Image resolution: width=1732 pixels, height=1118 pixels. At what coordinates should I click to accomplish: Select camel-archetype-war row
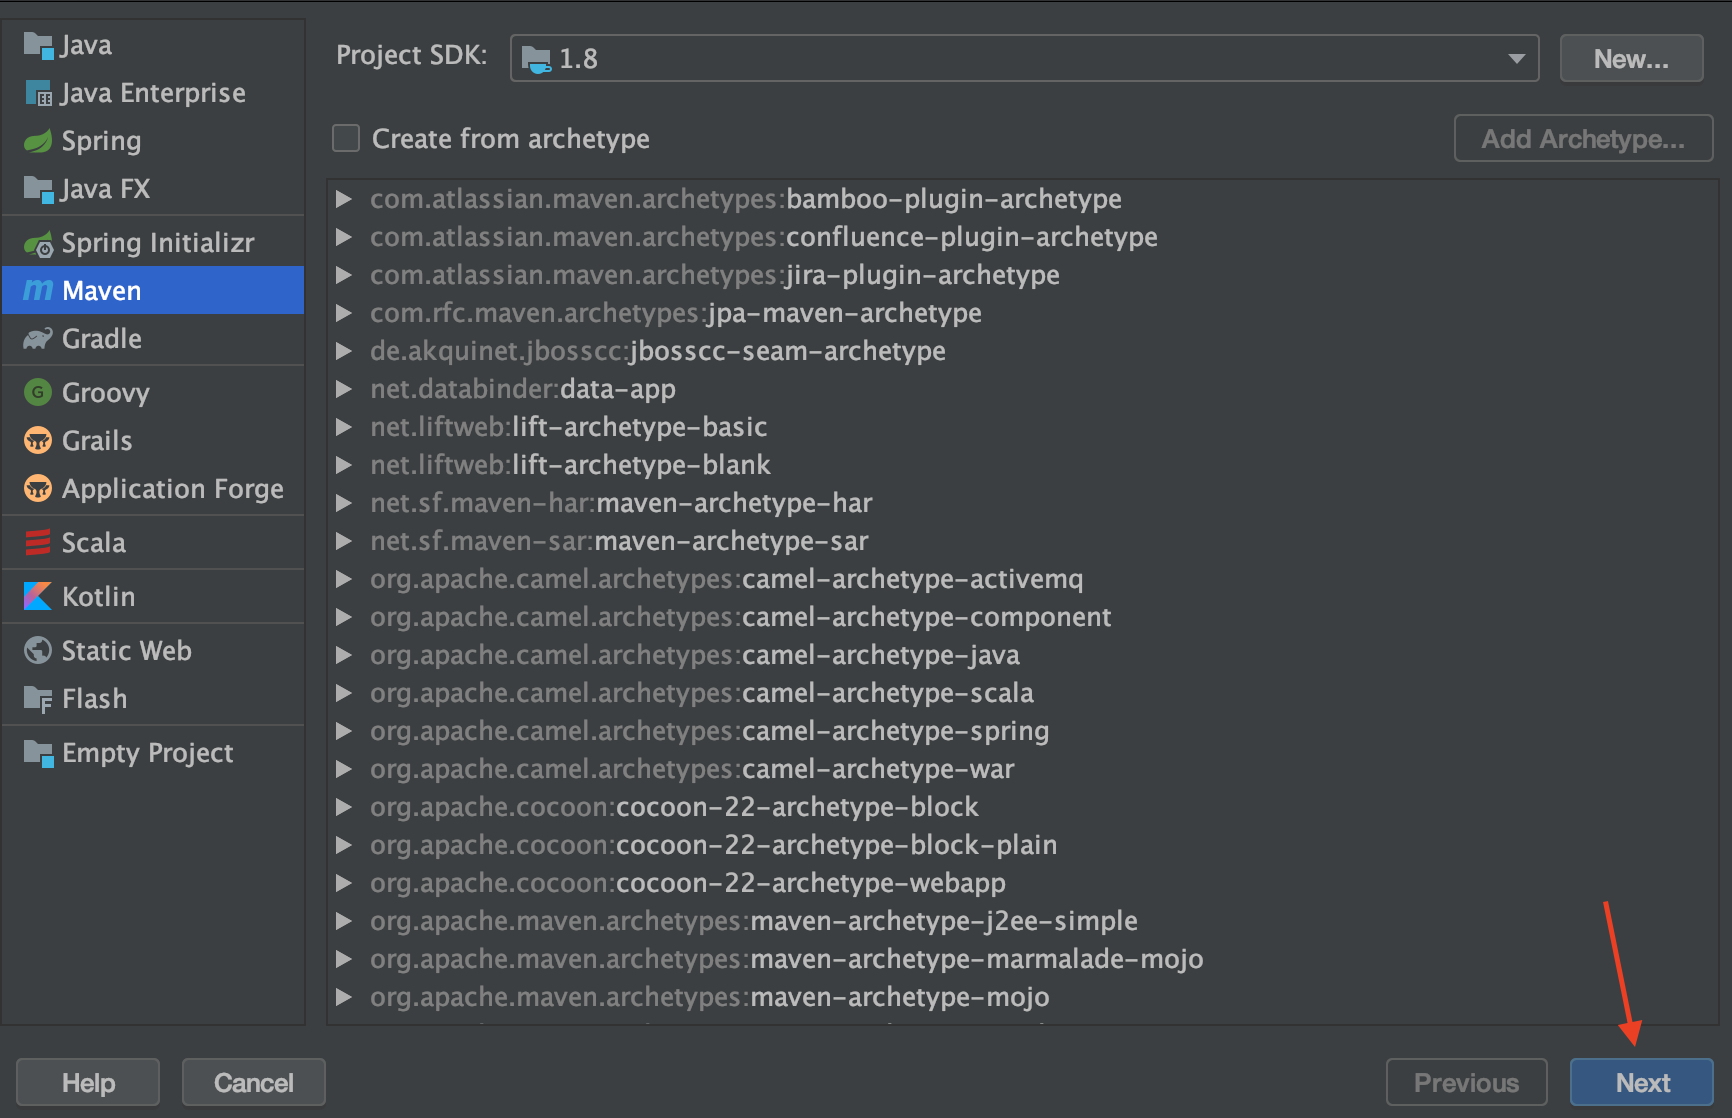[x=1022, y=769]
